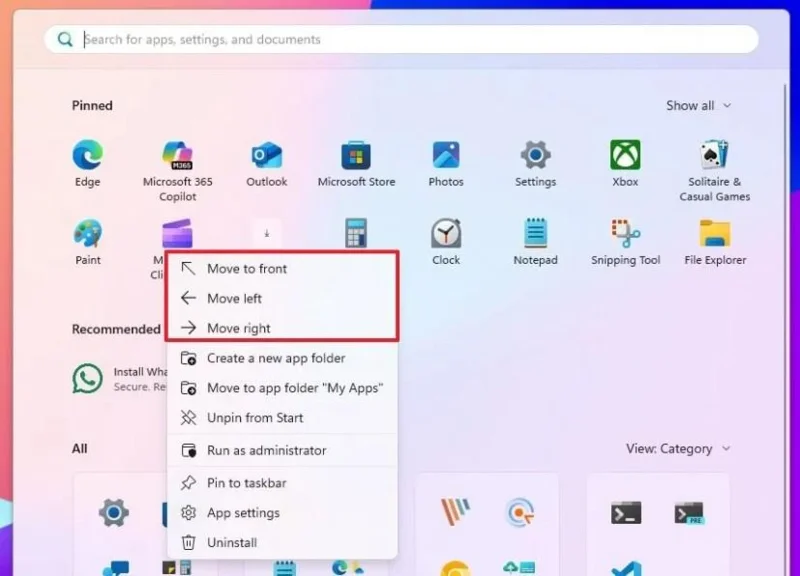Select Move left from the context menu
Image resolution: width=800 pixels, height=576 pixels.
(x=282, y=298)
